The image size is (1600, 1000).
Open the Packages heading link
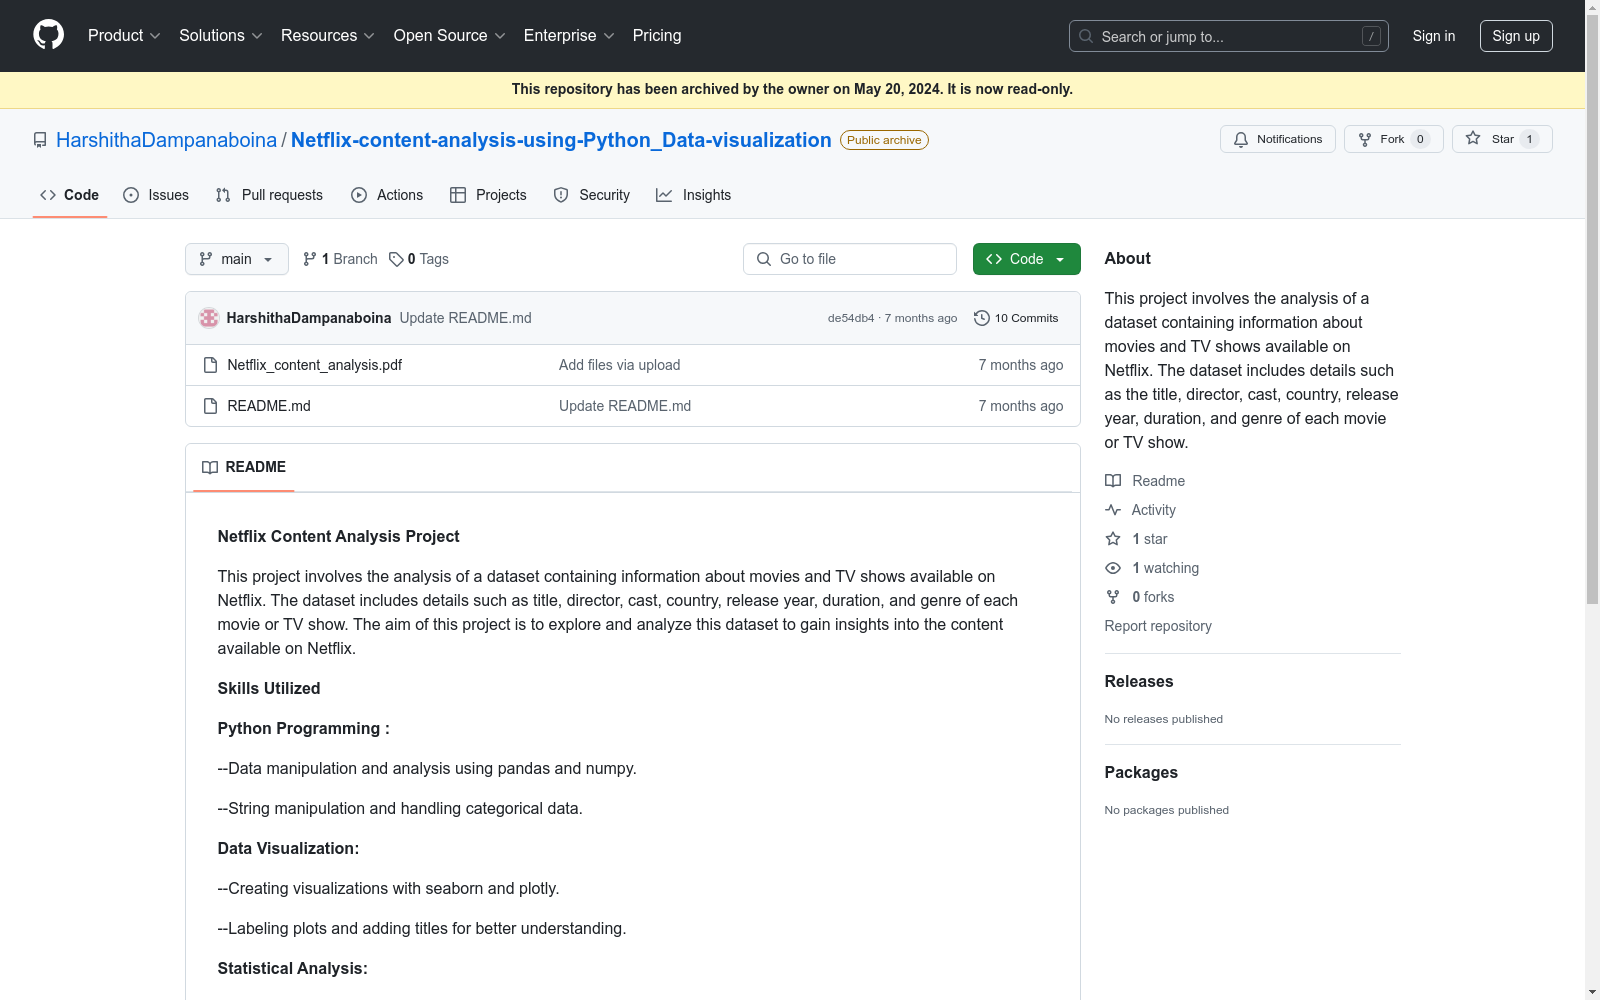point(1141,772)
